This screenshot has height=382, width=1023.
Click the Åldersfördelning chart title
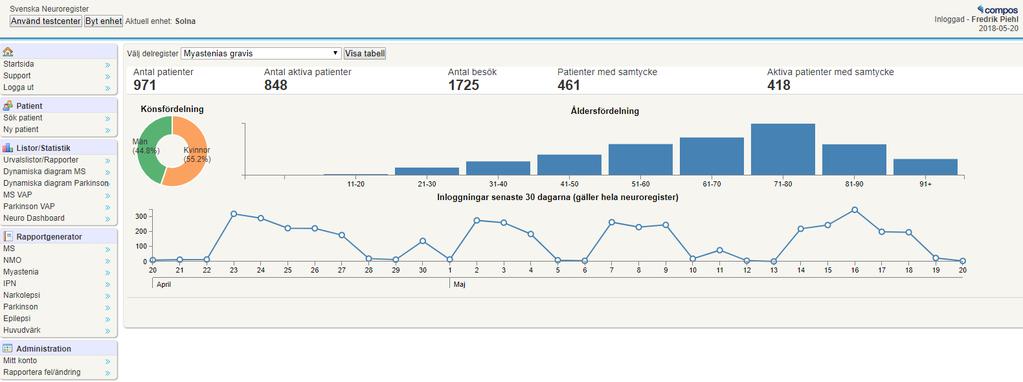click(604, 111)
